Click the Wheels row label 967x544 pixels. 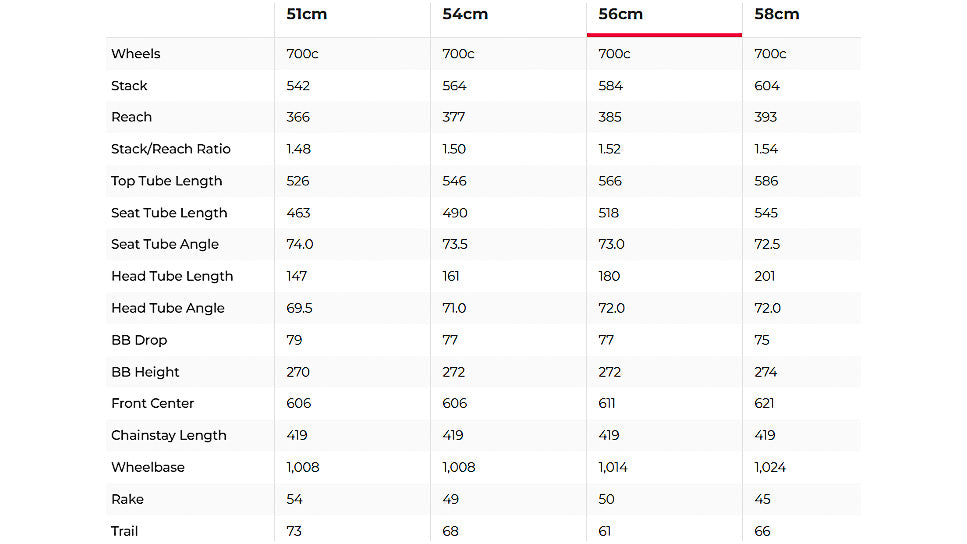136,54
